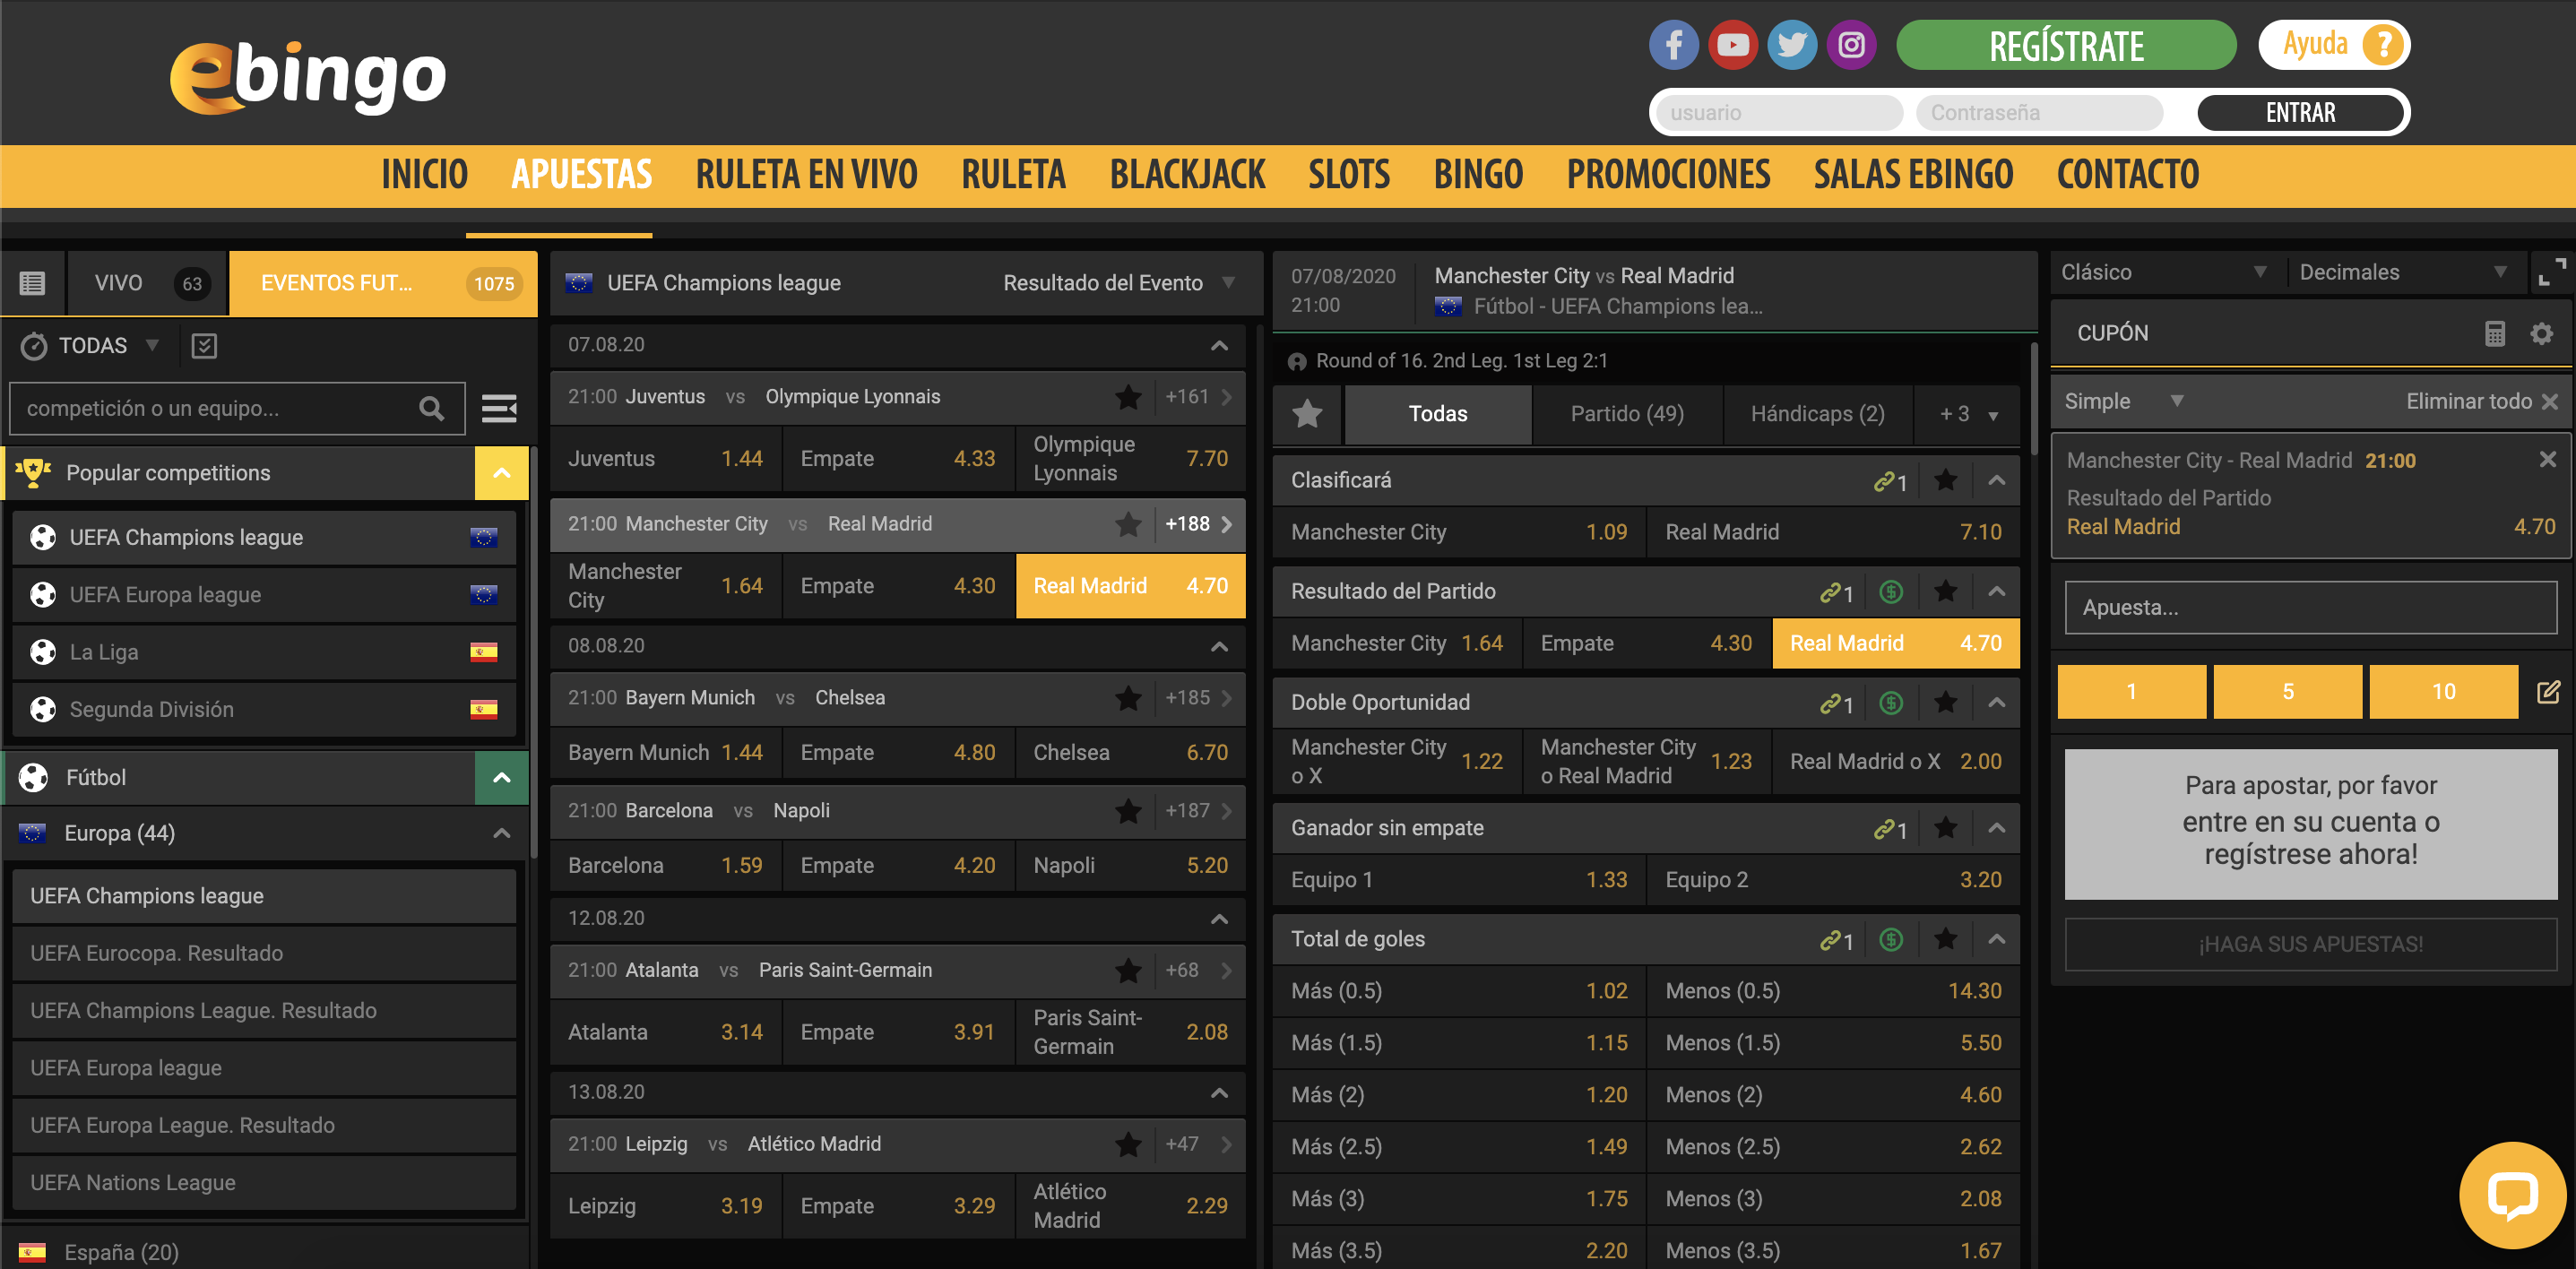Click the list view icon beside VIVO
The image size is (2576, 1269).
pyautogui.click(x=32, y=283)
